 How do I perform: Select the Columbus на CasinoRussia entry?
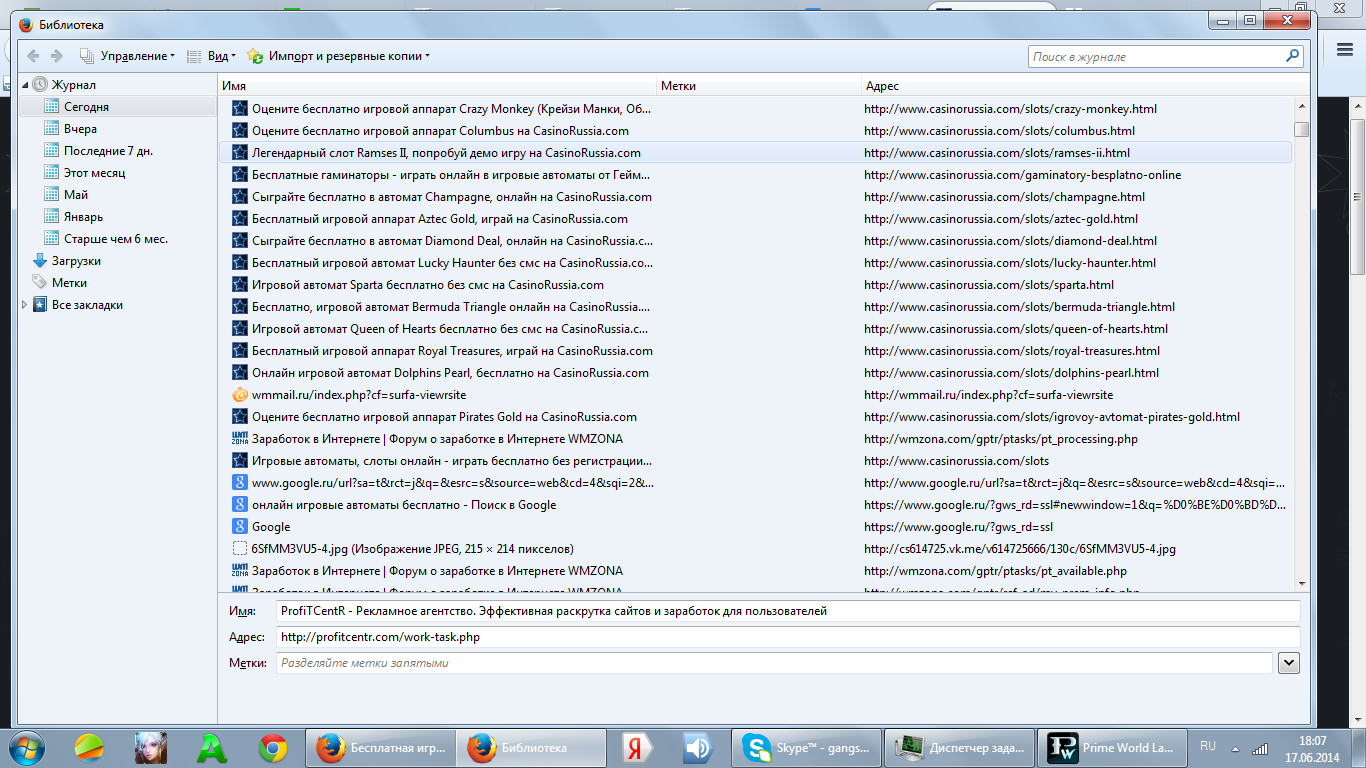click(755, 131)
